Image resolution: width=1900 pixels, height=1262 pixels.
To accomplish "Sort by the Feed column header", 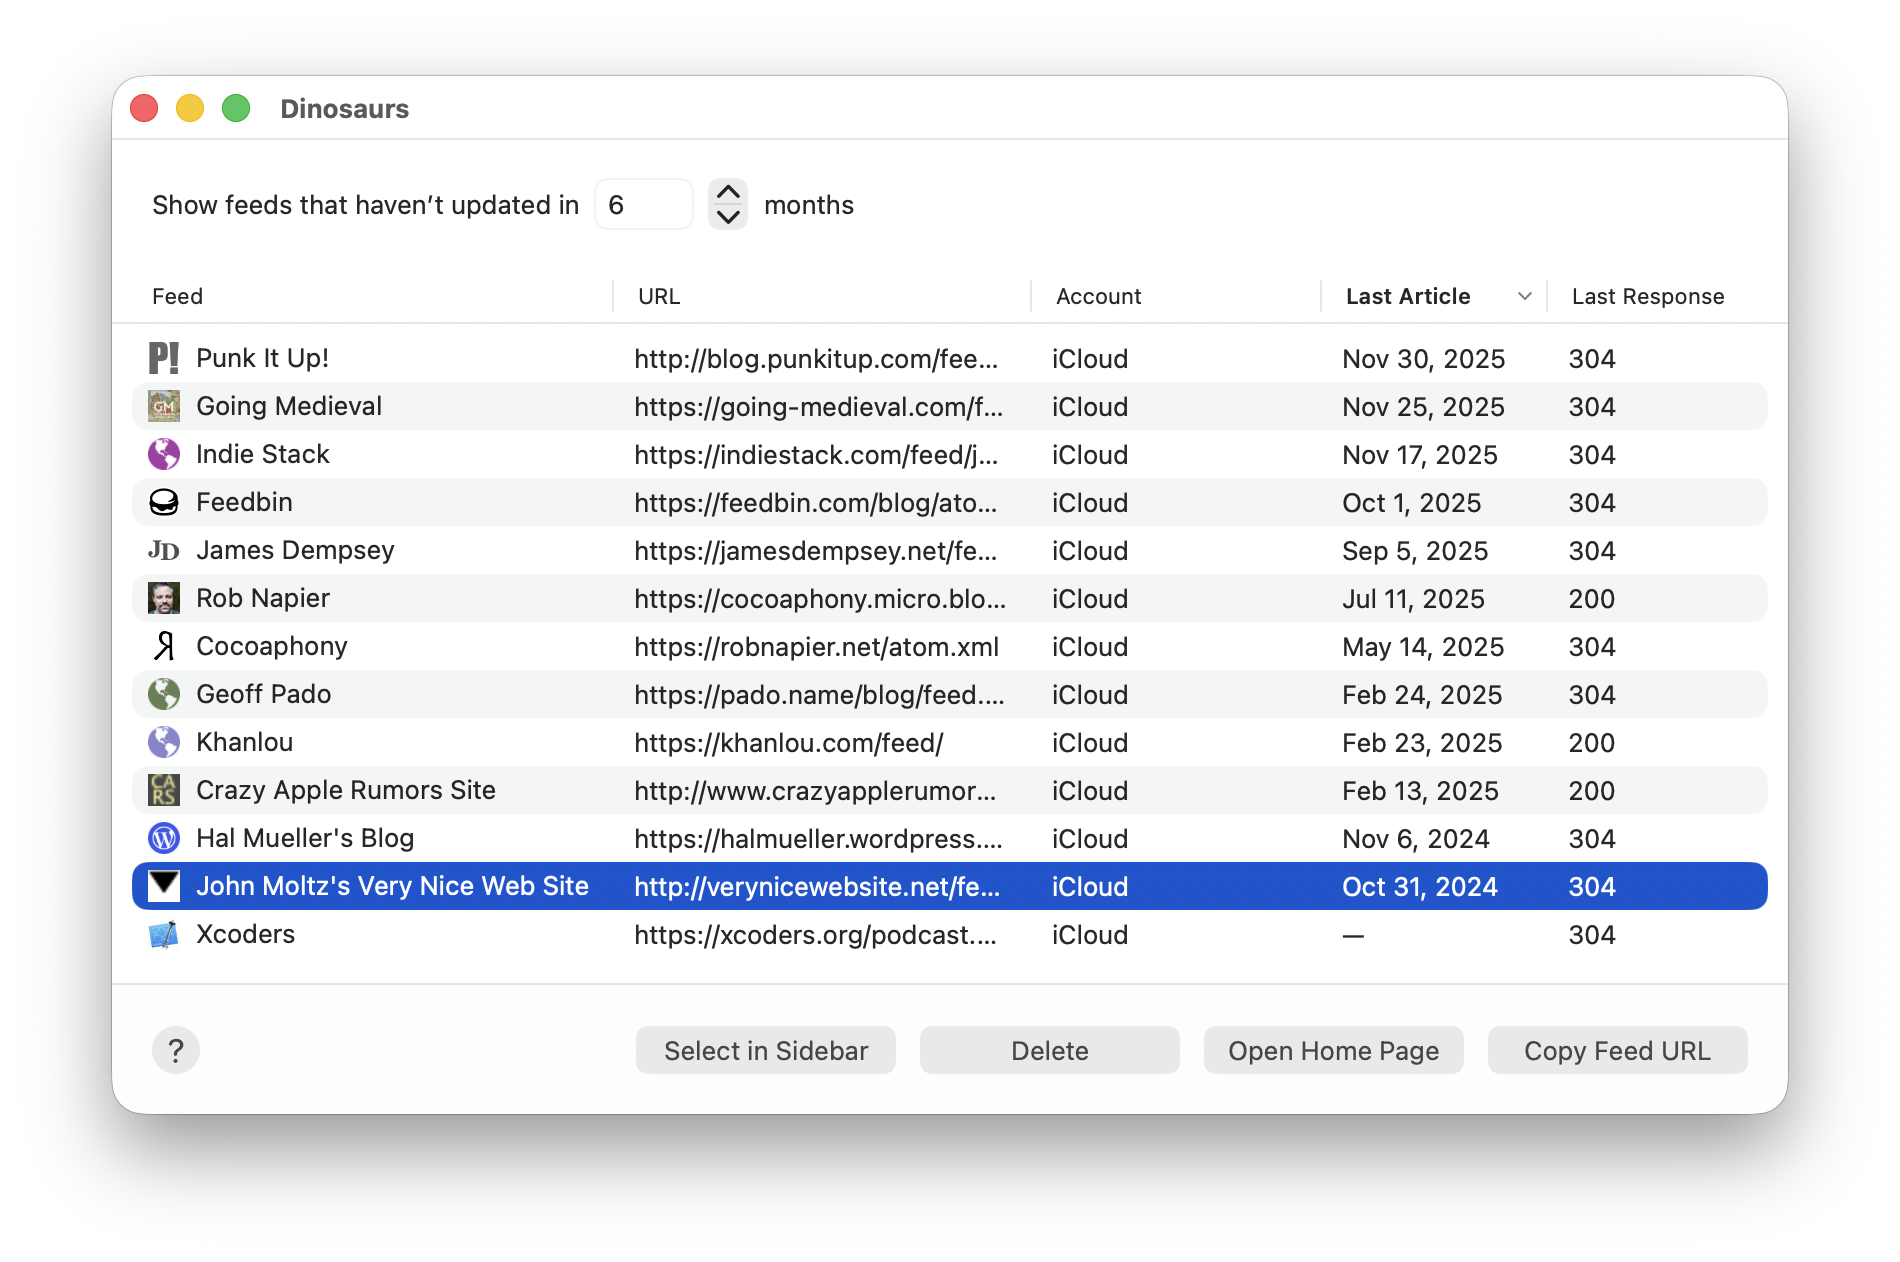I will pos(178,296).
